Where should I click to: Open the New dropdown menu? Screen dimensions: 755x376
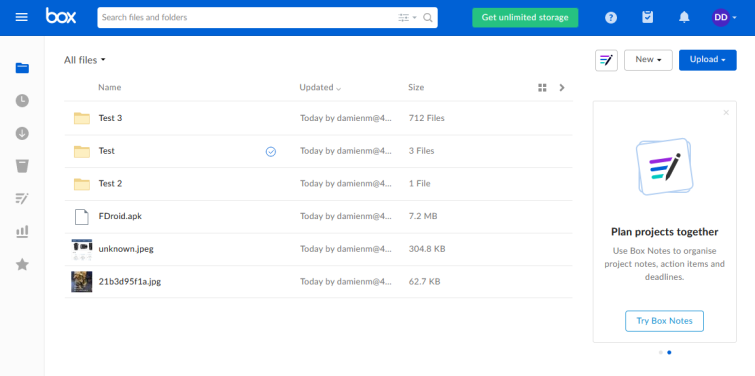tap(648, 60)
